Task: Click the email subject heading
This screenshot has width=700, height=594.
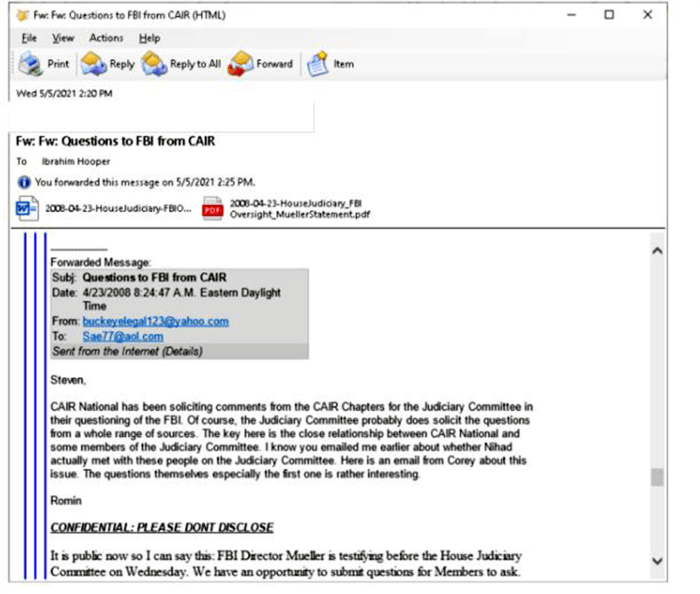Action: (116, 141)
